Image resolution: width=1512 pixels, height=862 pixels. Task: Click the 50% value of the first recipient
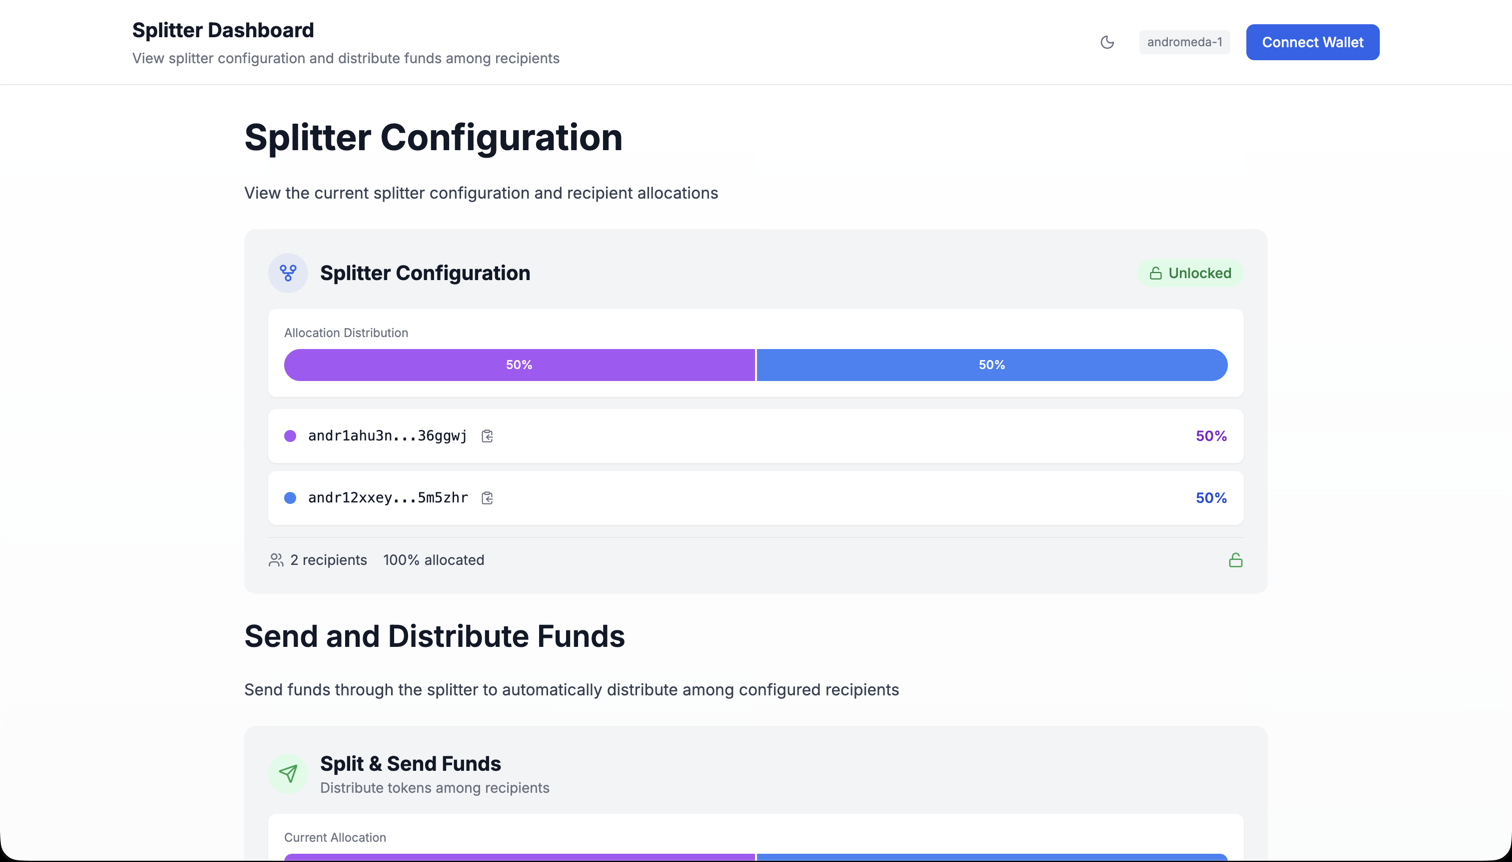click(1211, 435)
